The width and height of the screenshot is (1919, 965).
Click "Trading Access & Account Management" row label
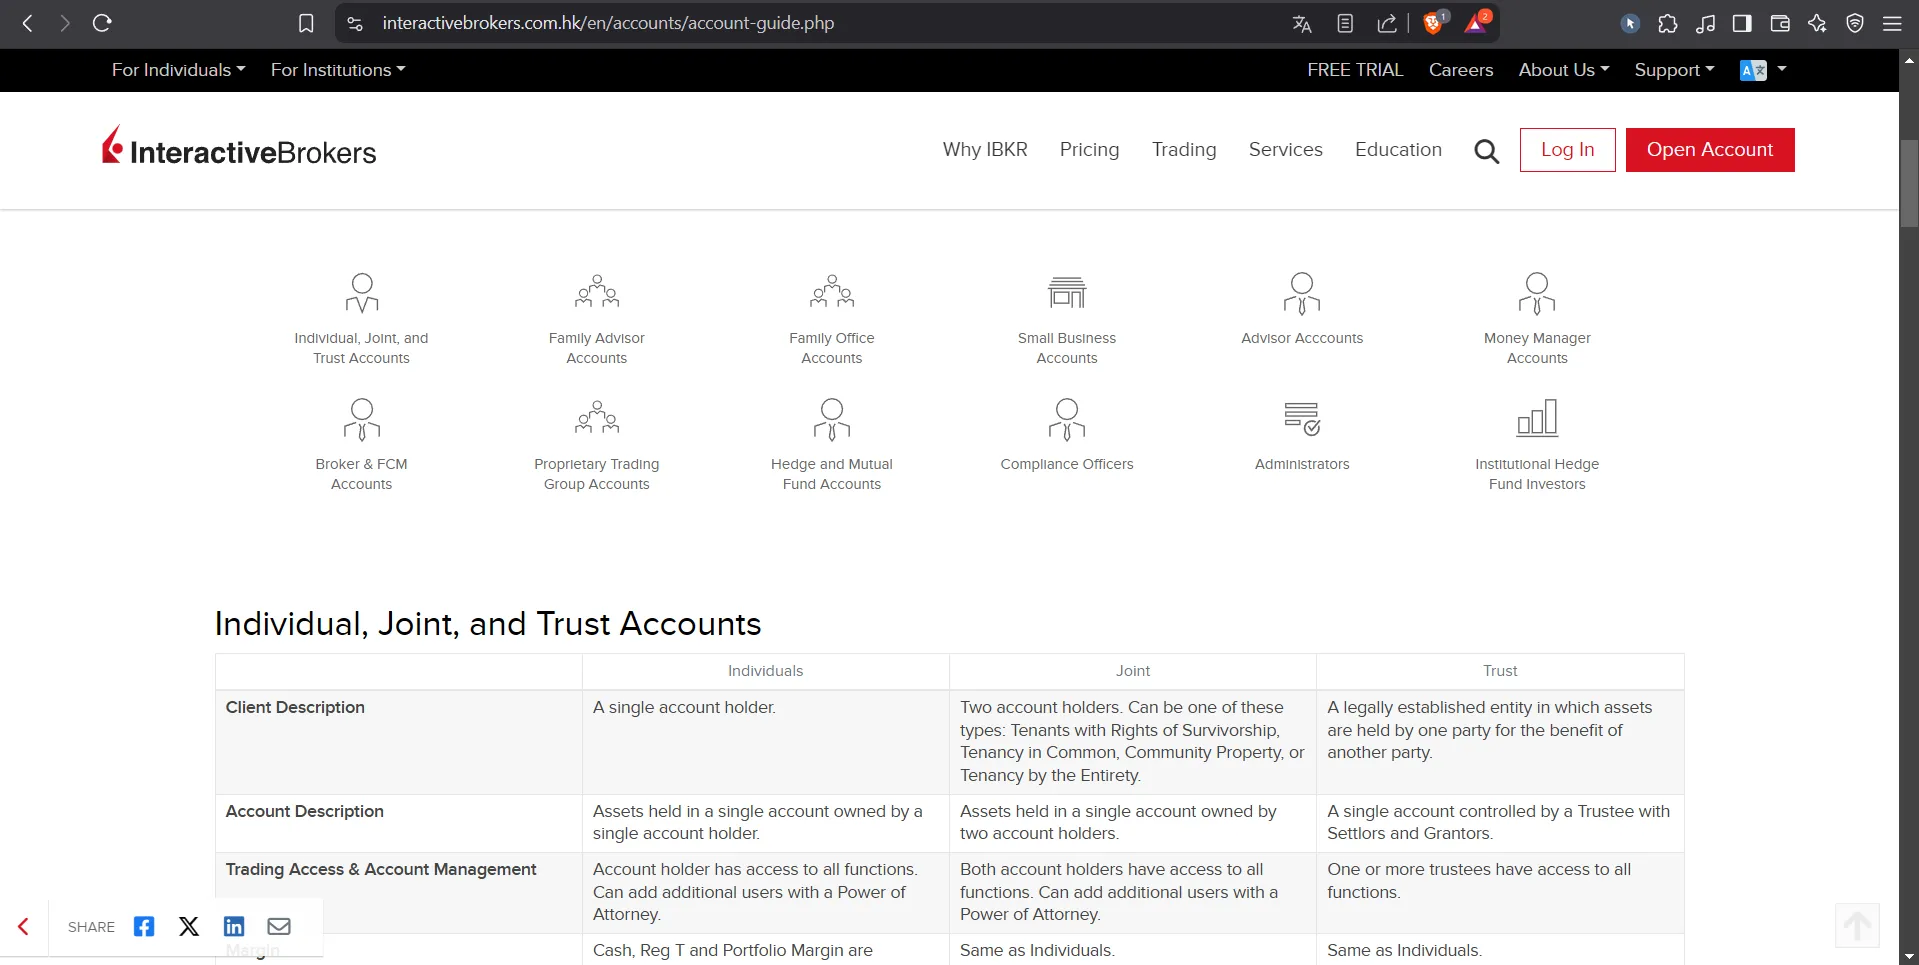coord(381,869)
